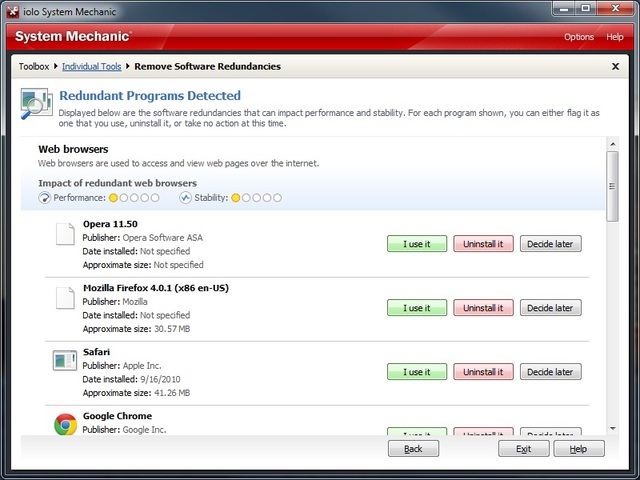Select the Safari title text
The width and height of the screenshot is (640, 480).
[96, 352]
